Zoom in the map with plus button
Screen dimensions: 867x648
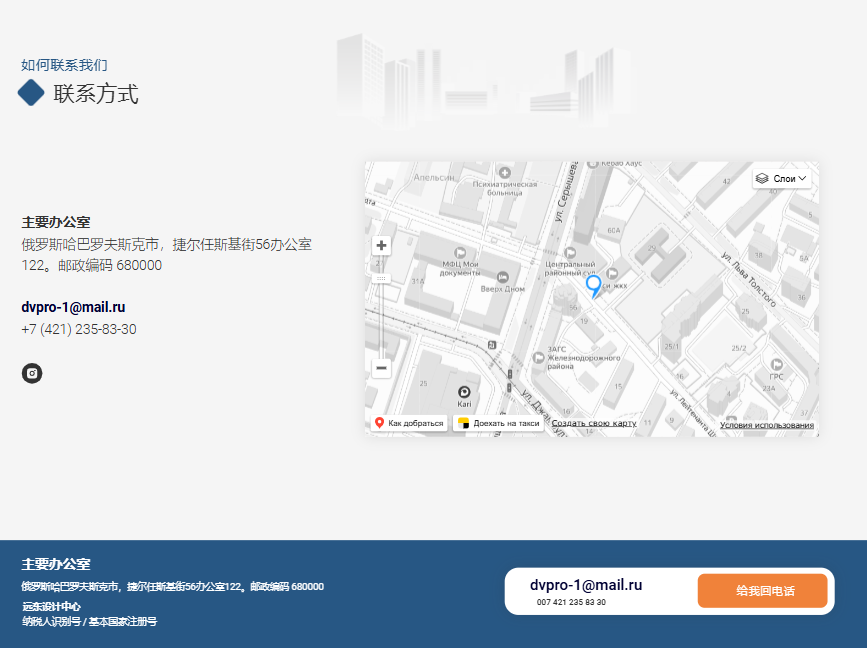(x=381, y=245)
